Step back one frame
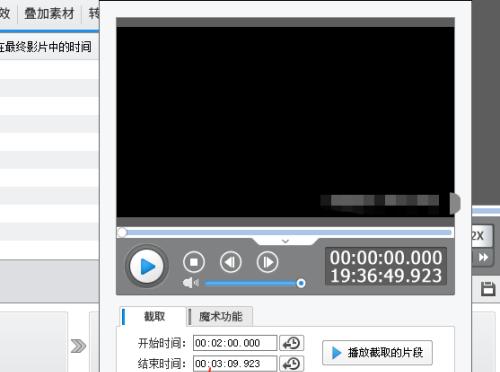This screenshot has width=500, height=372. tap(231, 262)
